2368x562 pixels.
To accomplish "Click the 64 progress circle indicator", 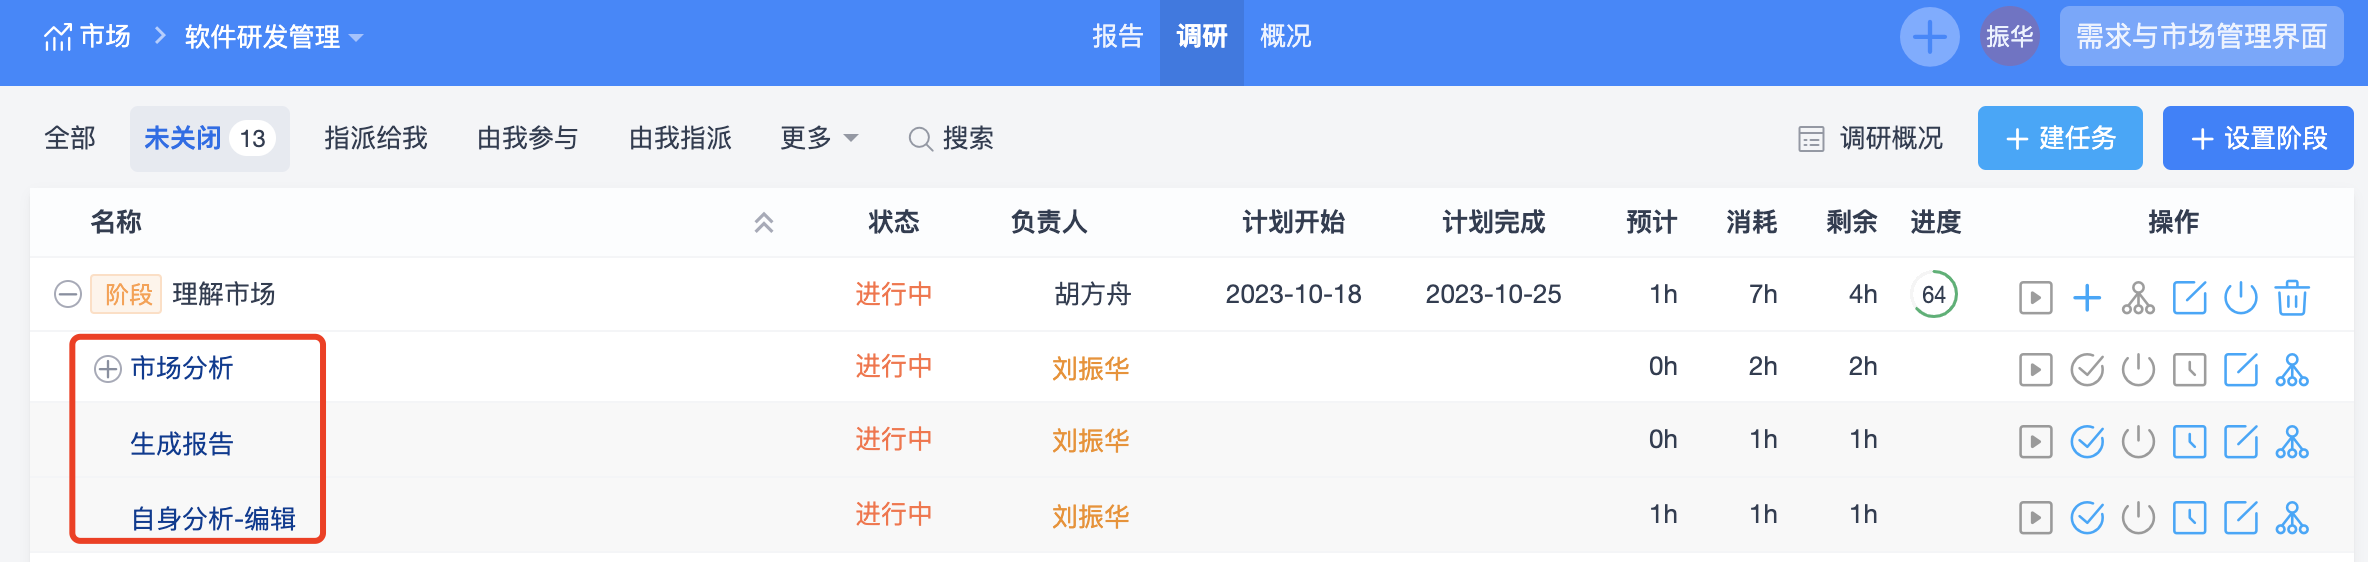I will pyautogui.click(x=1934, y=294).
